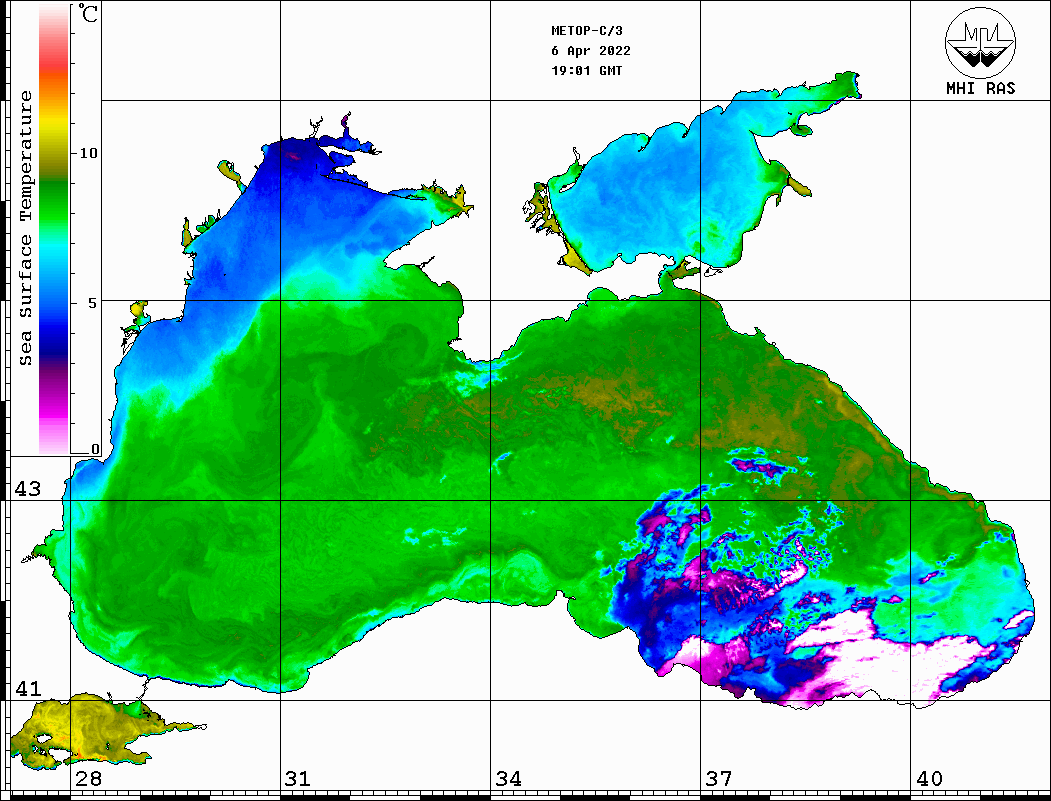Viewport: 1051px width, 801px height.
Task: Click longitude label '28'
Action: click(88, 778)
